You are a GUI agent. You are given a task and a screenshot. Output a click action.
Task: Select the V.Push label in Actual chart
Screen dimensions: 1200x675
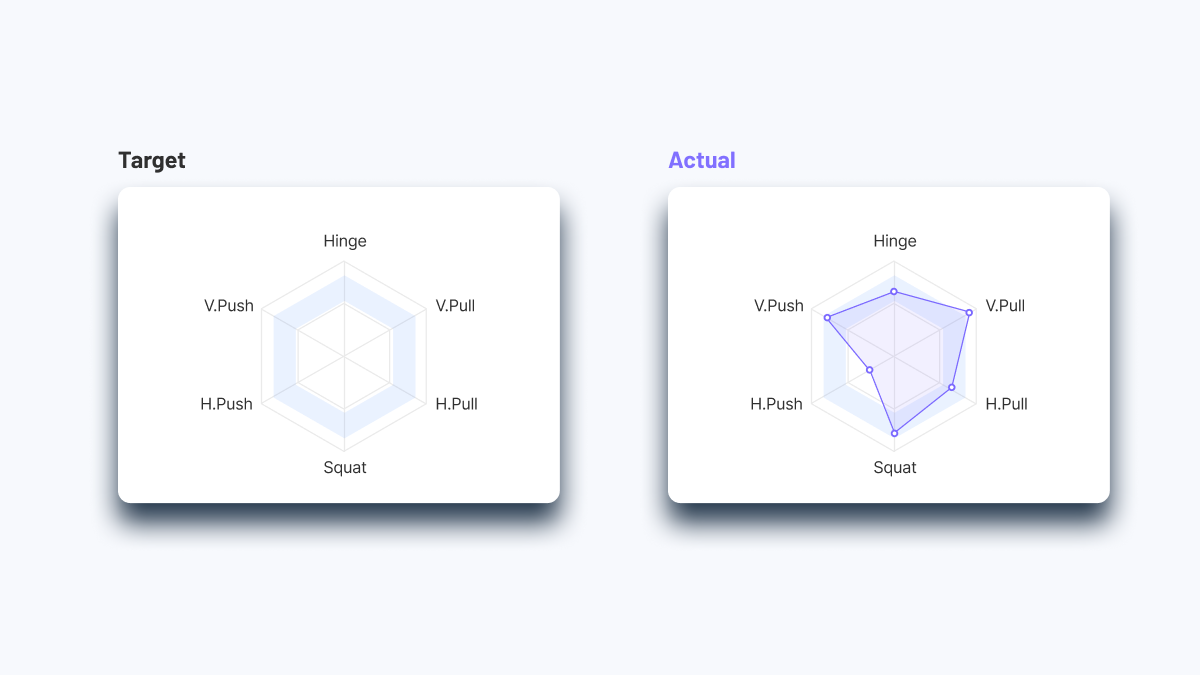pos(779,306)
